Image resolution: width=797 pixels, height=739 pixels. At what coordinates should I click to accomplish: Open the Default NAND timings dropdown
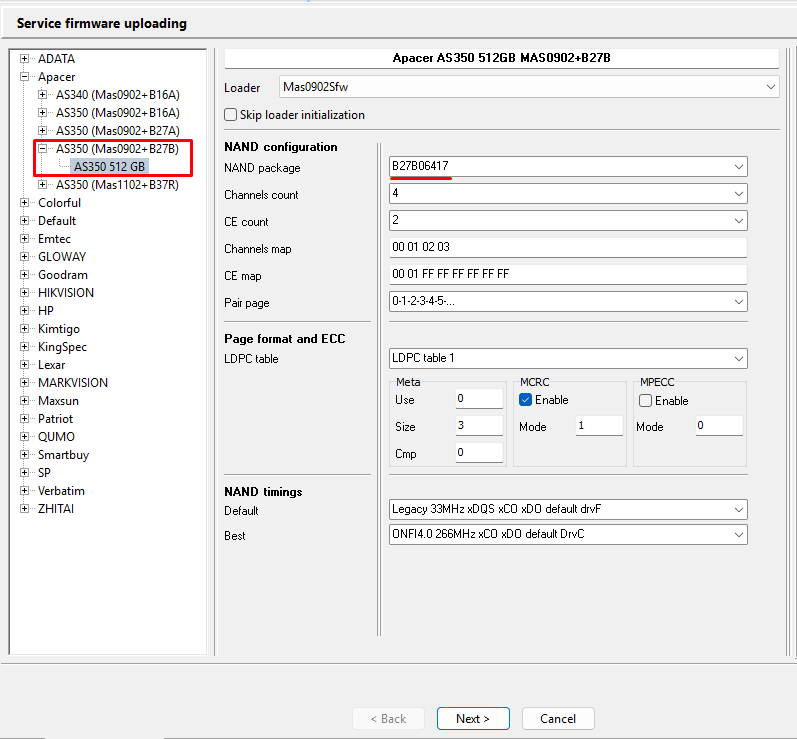(x=568, y=509)
